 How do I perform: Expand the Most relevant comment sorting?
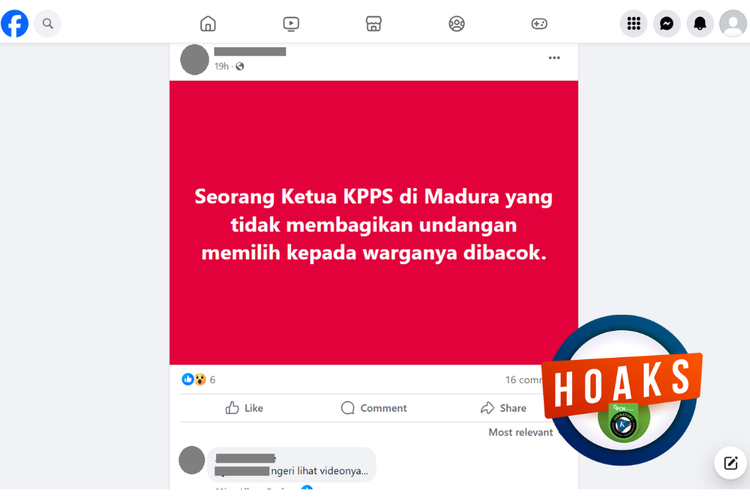[520, 432]
